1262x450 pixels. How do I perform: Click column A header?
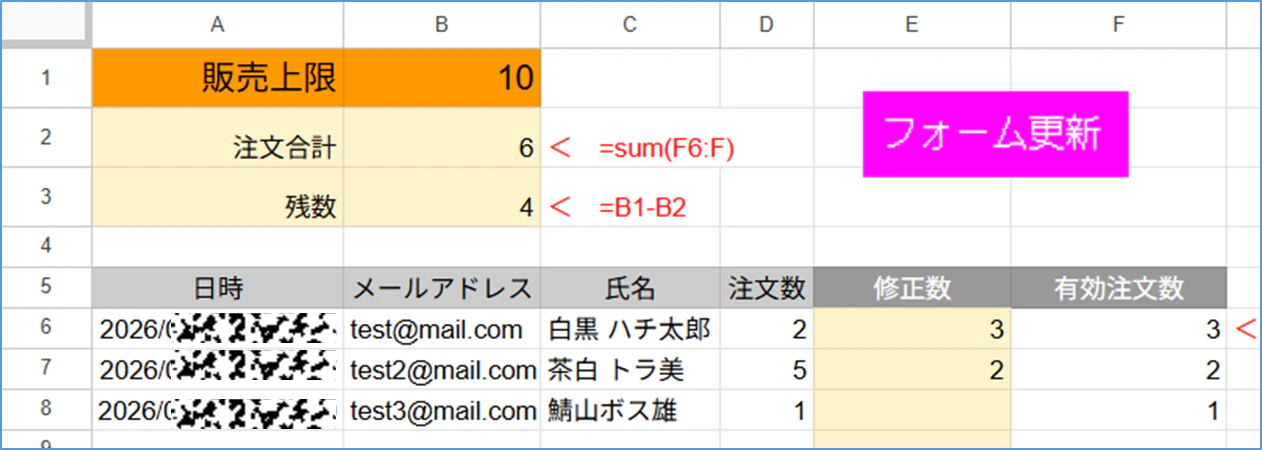[x=218, y=24]
